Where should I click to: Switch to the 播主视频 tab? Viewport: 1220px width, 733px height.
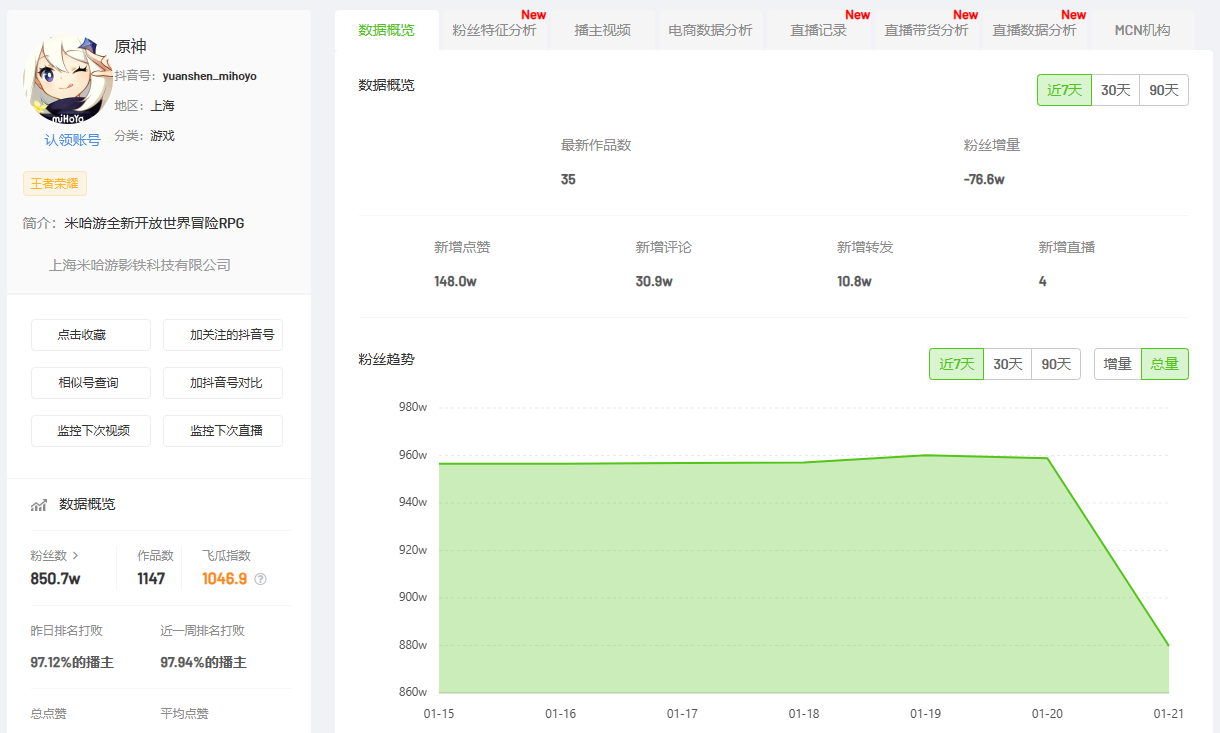(x=602, y=30)
